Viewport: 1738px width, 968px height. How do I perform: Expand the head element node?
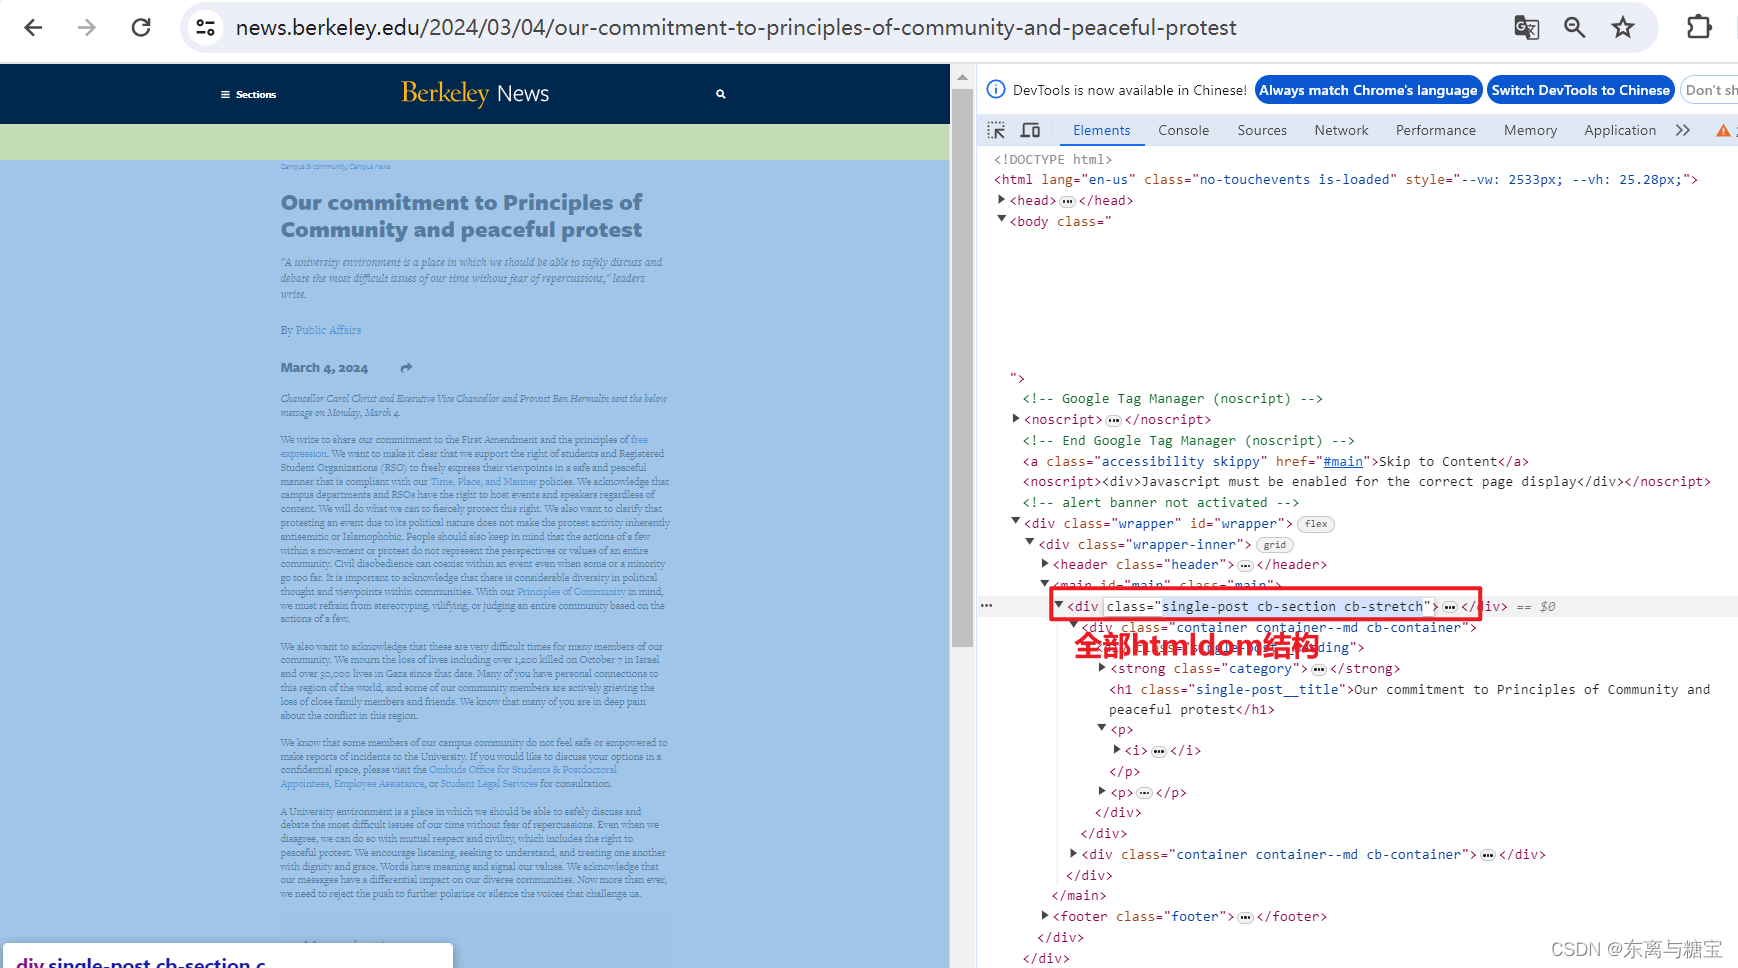click(x=1002, y=200)
